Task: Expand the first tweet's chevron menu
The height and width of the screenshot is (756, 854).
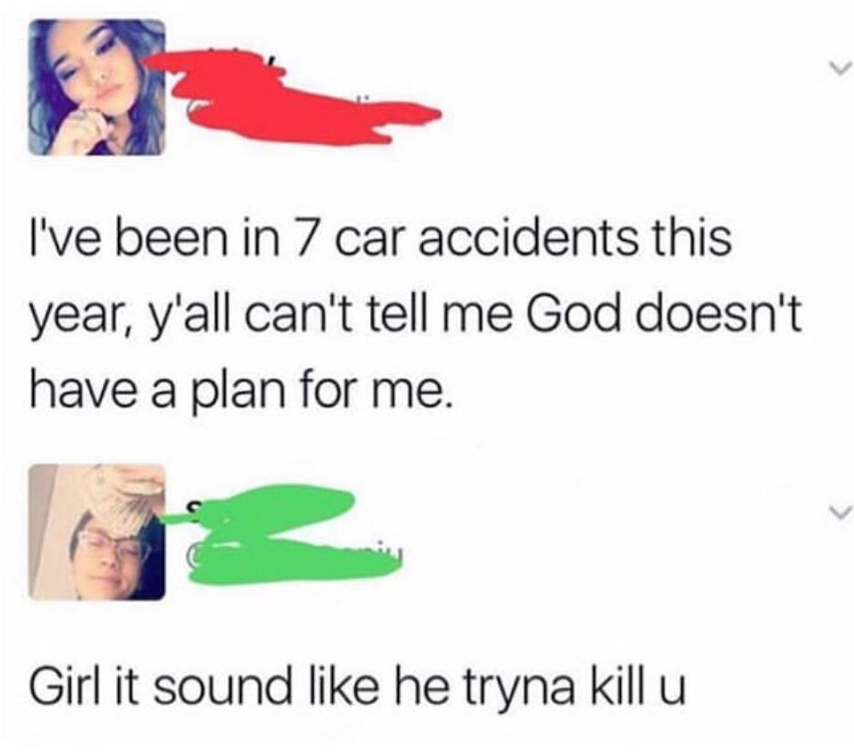Action: (x=838, y=68)
